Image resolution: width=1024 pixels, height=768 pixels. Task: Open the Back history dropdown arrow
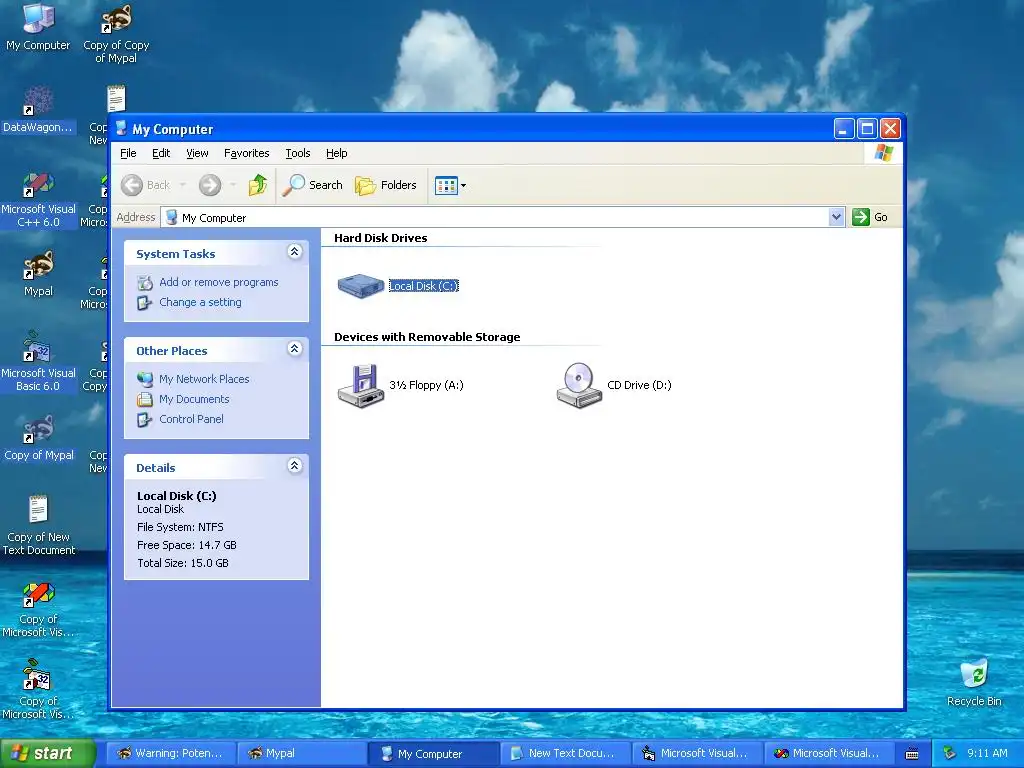(x=183, y=185)
